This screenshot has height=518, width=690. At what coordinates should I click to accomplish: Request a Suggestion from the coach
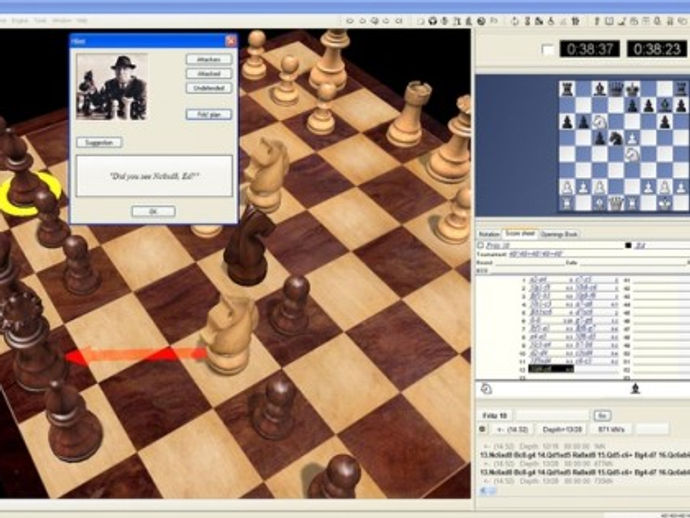tap(99, 143)
